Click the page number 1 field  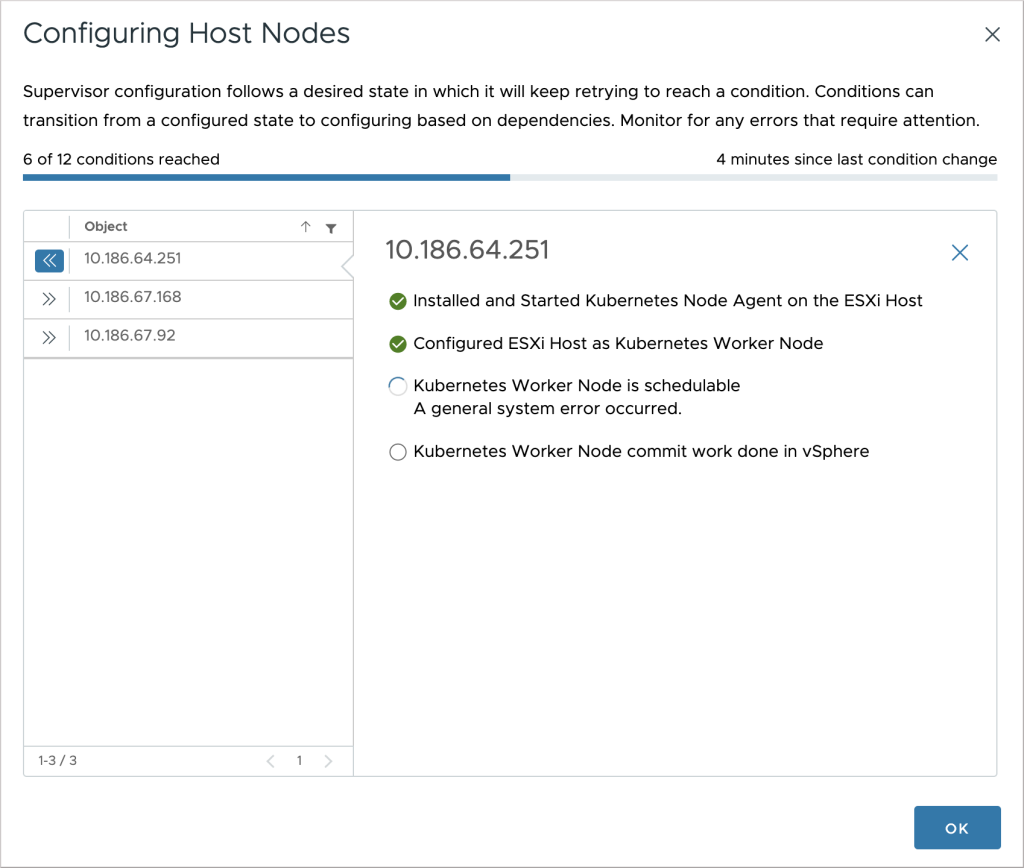pyautogui.click(x=299, y=761)
